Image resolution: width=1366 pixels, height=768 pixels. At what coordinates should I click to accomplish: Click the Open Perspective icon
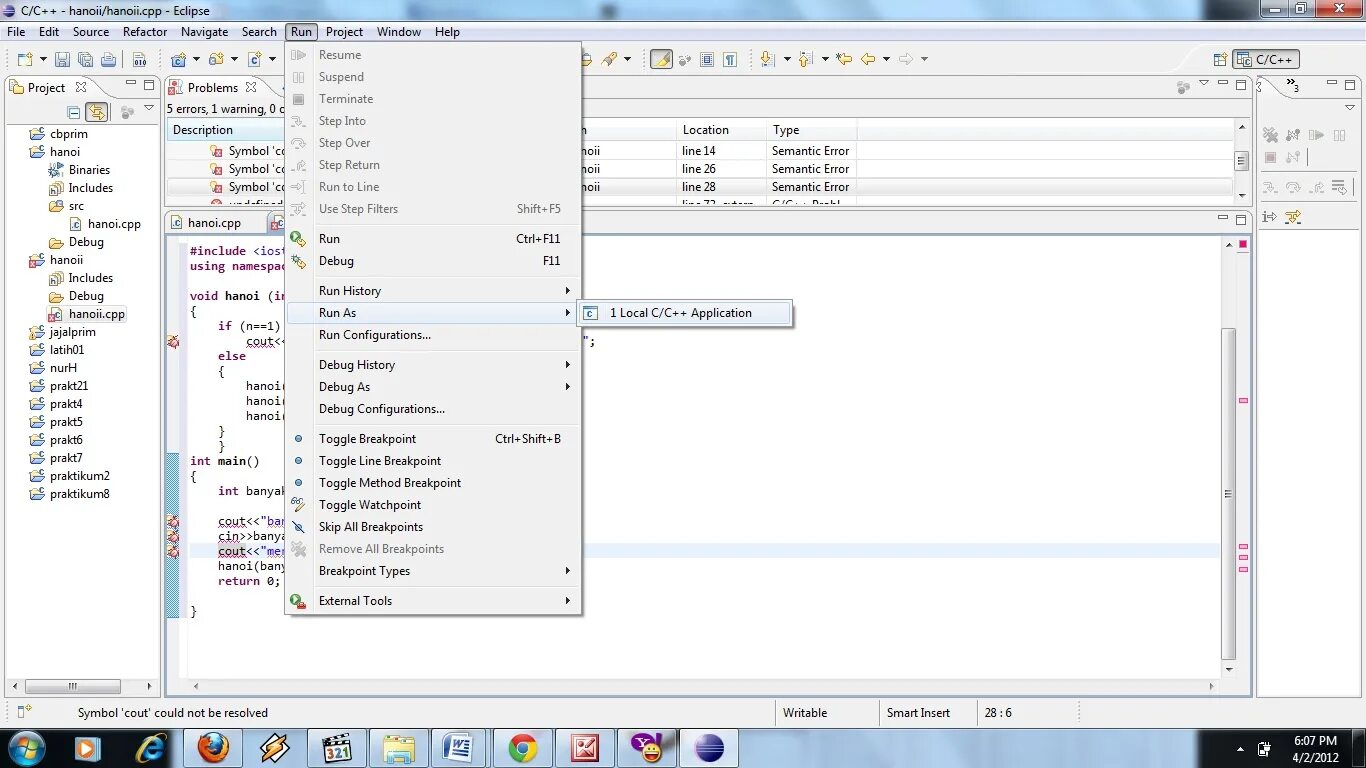pyautogui.click(x=1220, y=59)
